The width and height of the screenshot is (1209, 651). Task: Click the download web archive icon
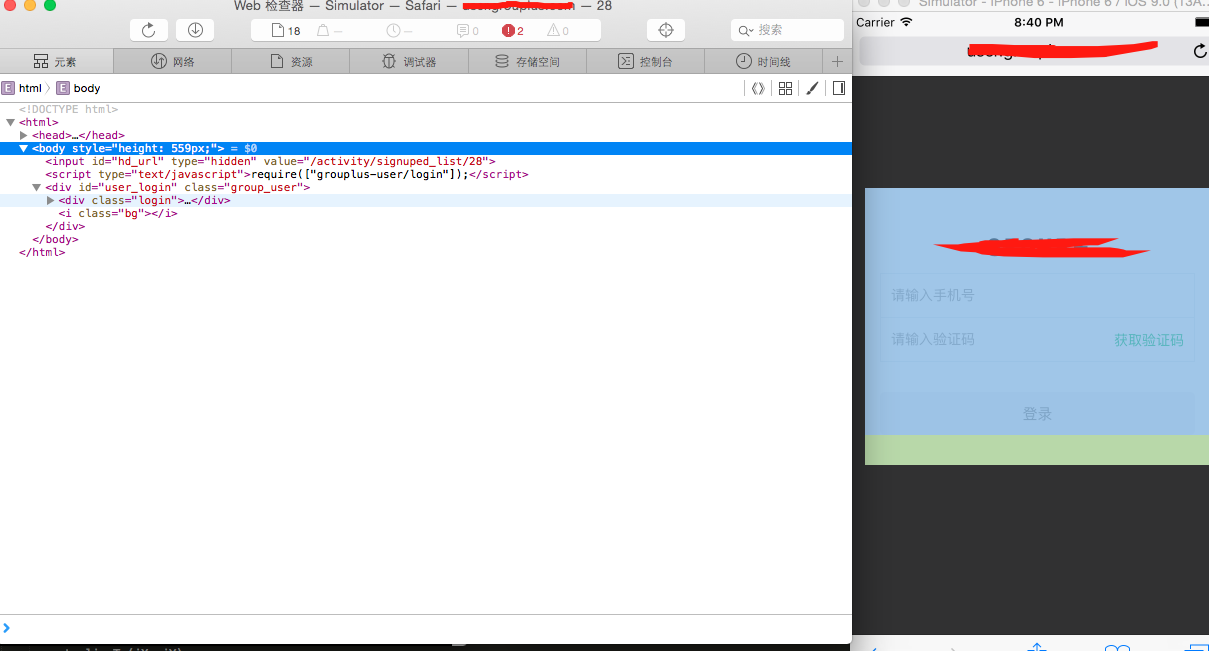195,30
